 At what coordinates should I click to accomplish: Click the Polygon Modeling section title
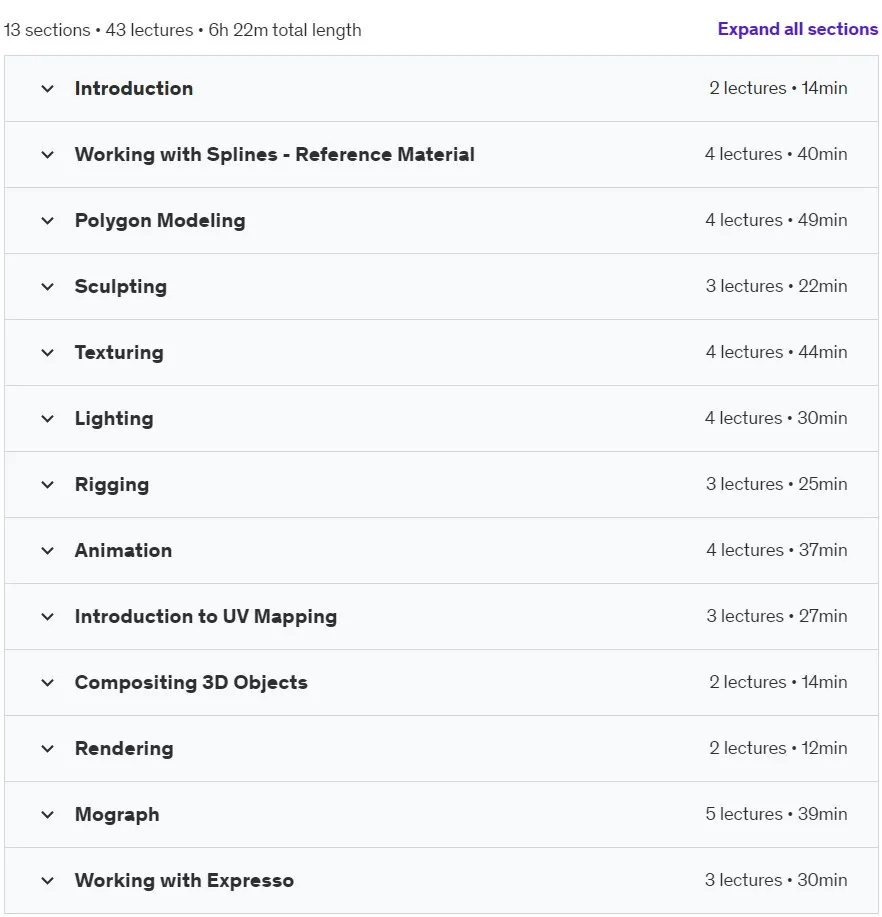160,221
